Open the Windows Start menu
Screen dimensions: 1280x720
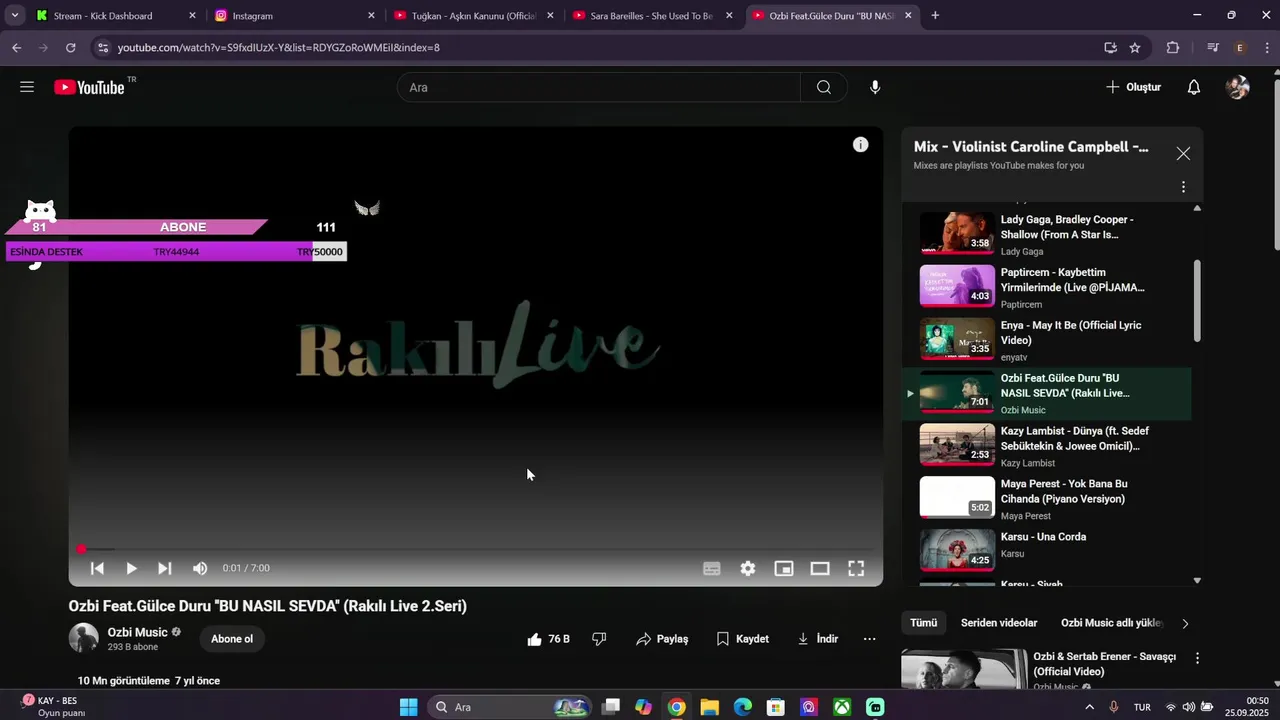click(408, 707)
